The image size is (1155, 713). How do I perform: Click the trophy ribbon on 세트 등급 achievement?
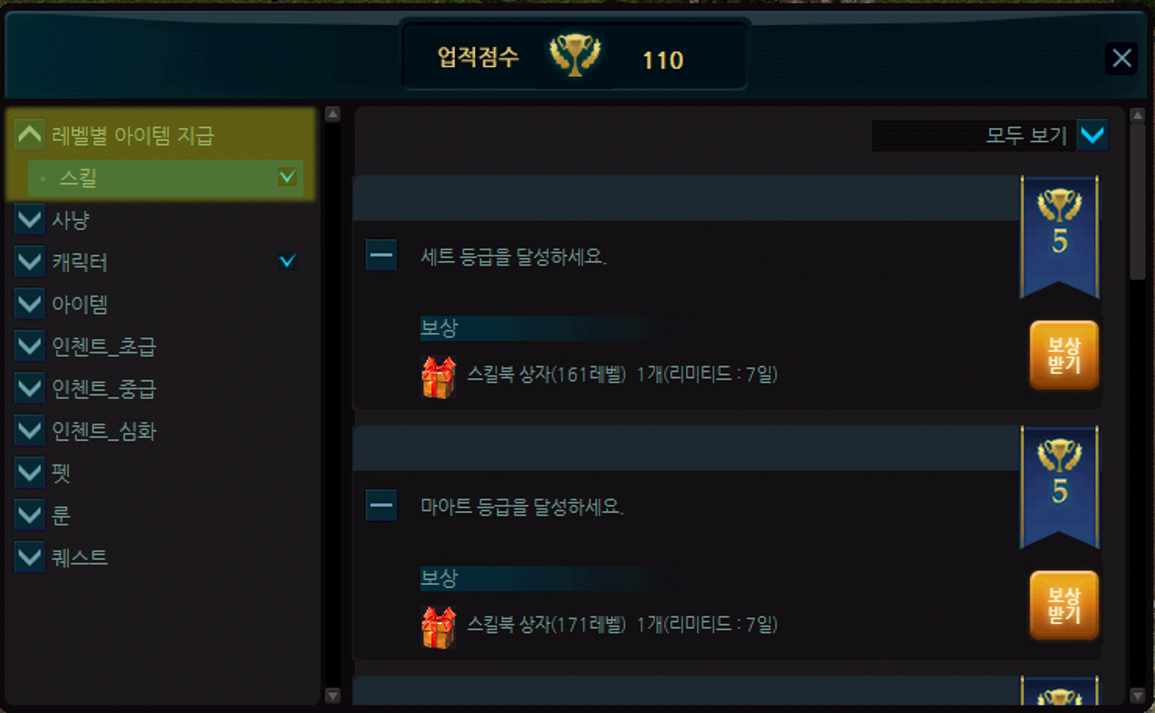coord(1059,236)
